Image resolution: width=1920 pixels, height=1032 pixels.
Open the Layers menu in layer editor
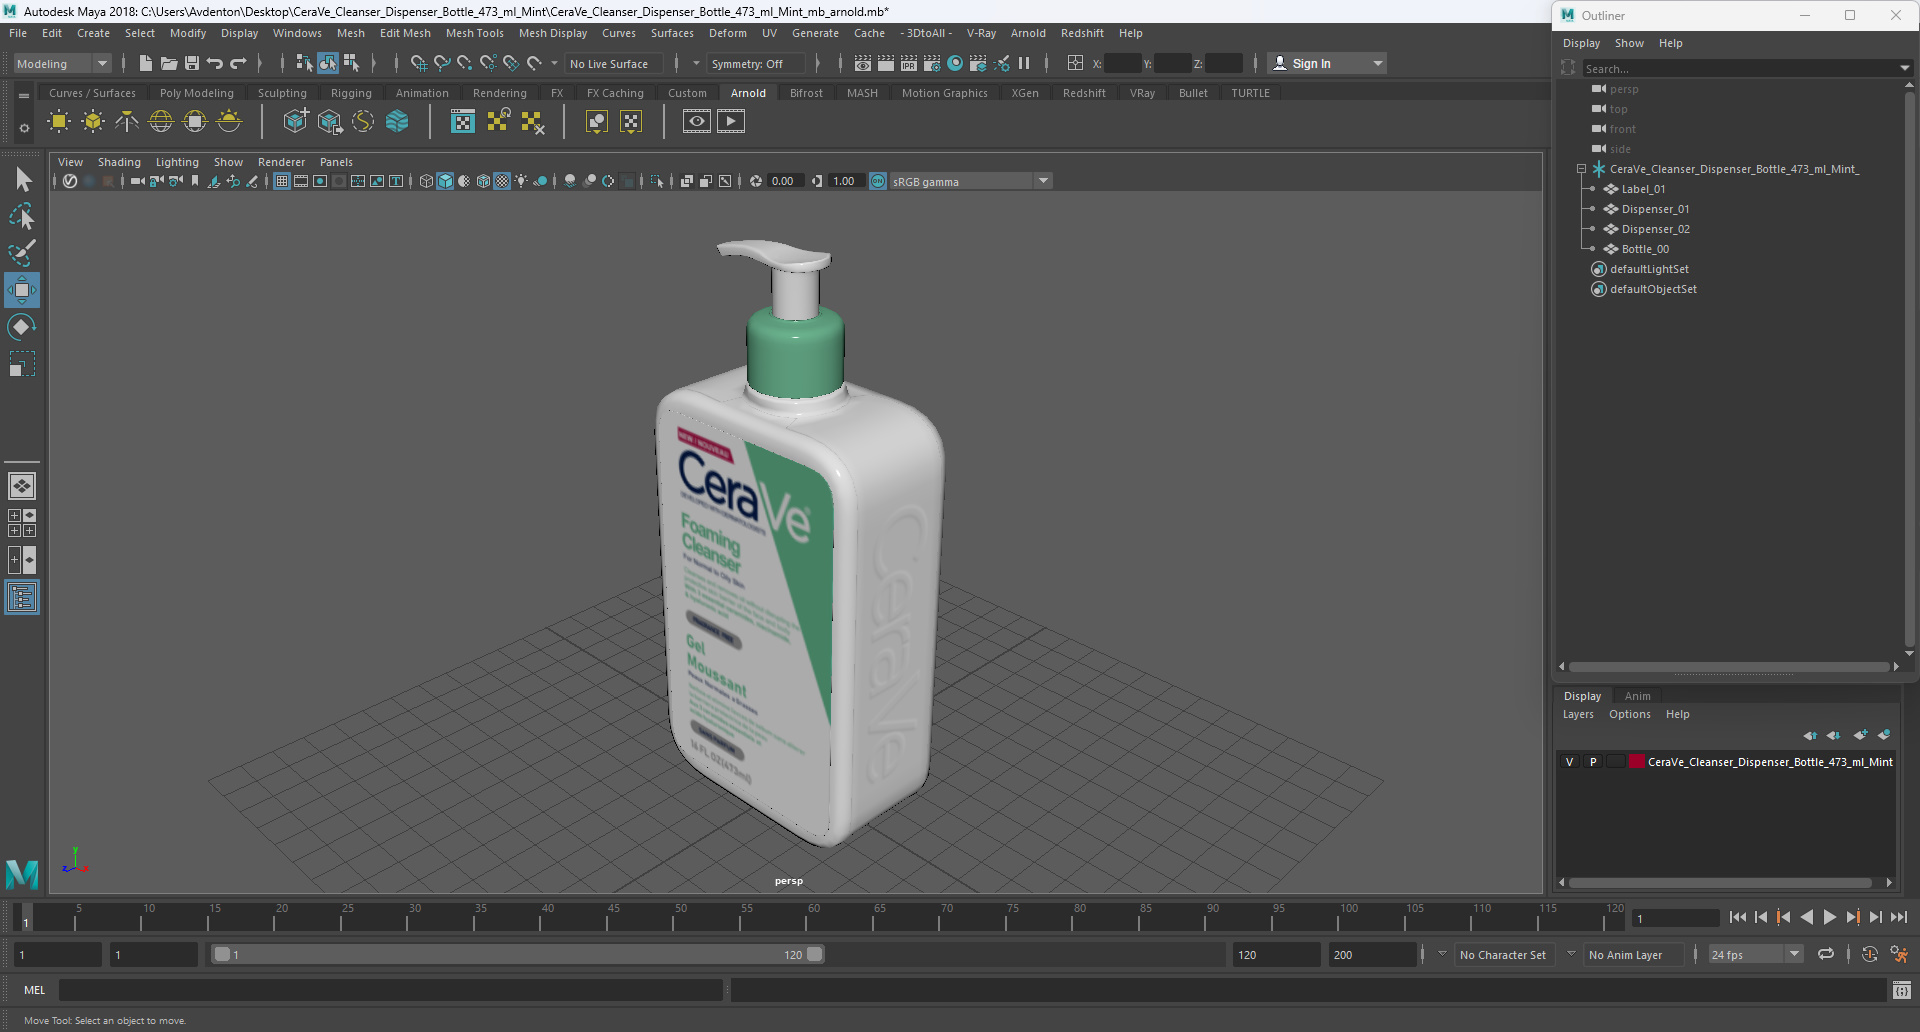(1578, 714)
